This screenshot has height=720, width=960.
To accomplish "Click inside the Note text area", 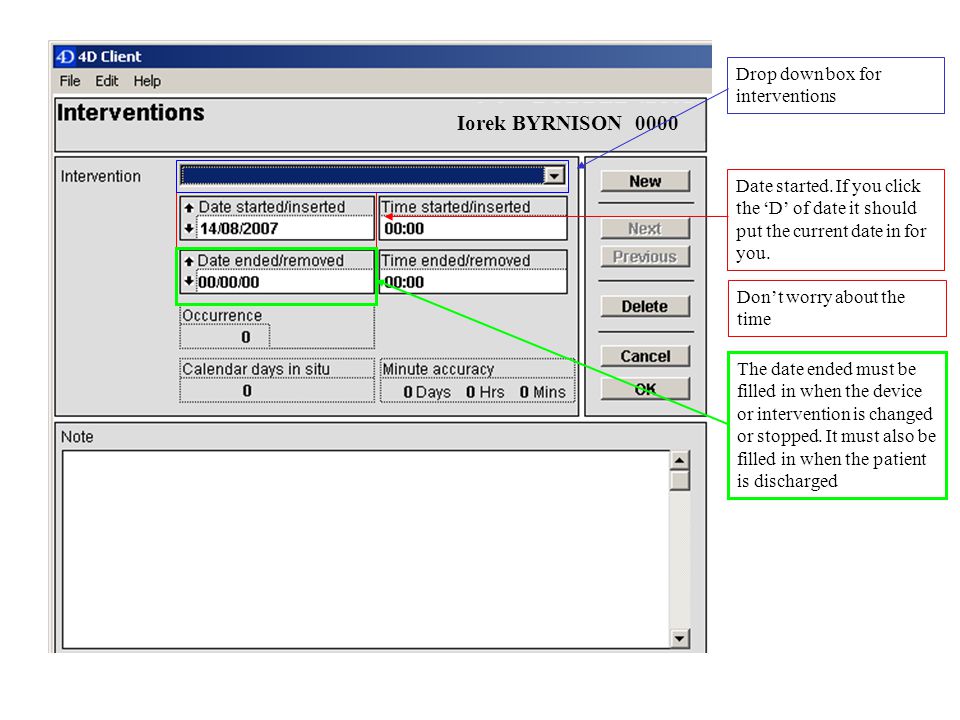I will (366, 549).
